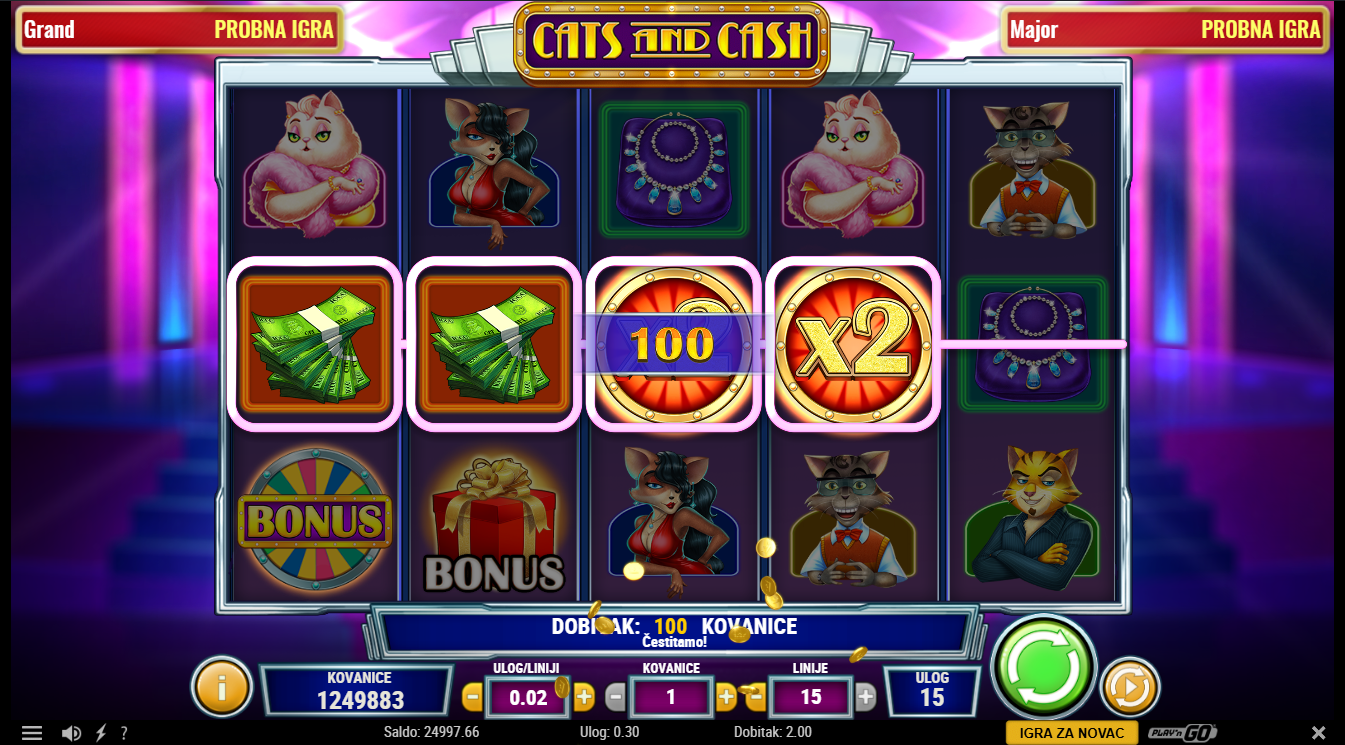Image resolution: width=1345 pixels, height=745 pixels.
Task: Open the hamburger menu in bottom bar
Action: [x=32, y=733]
